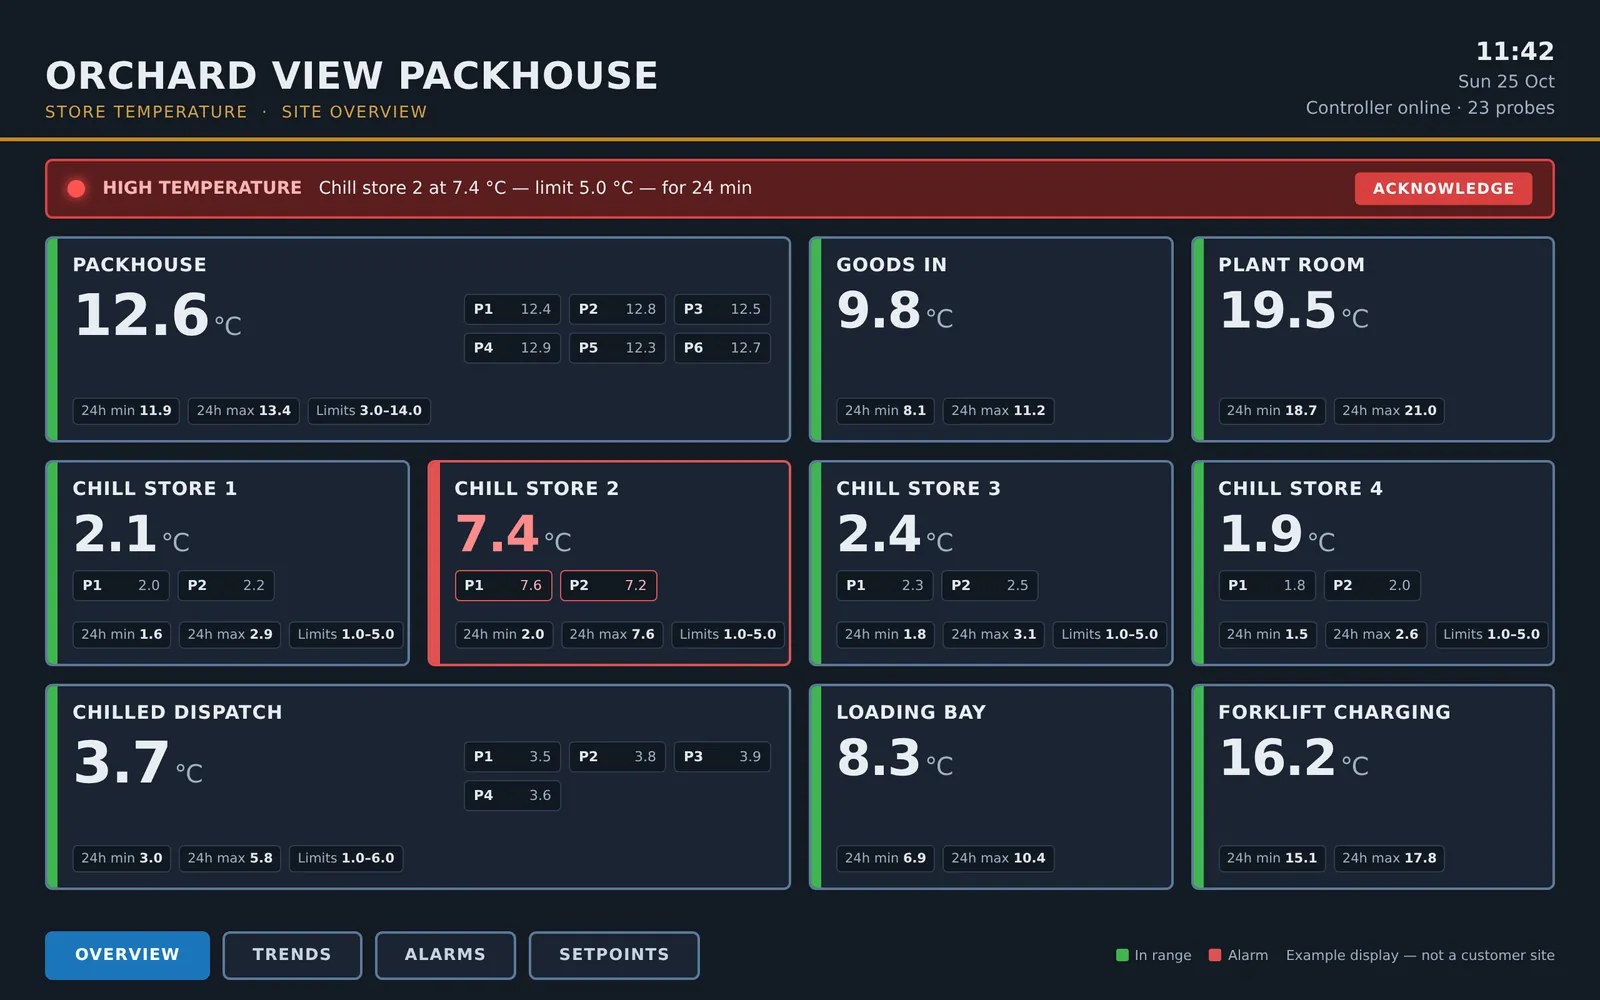Click Goods In 24h max 11.2
This screenshot has height=1000, width=1600.
[x=998, y=411]
